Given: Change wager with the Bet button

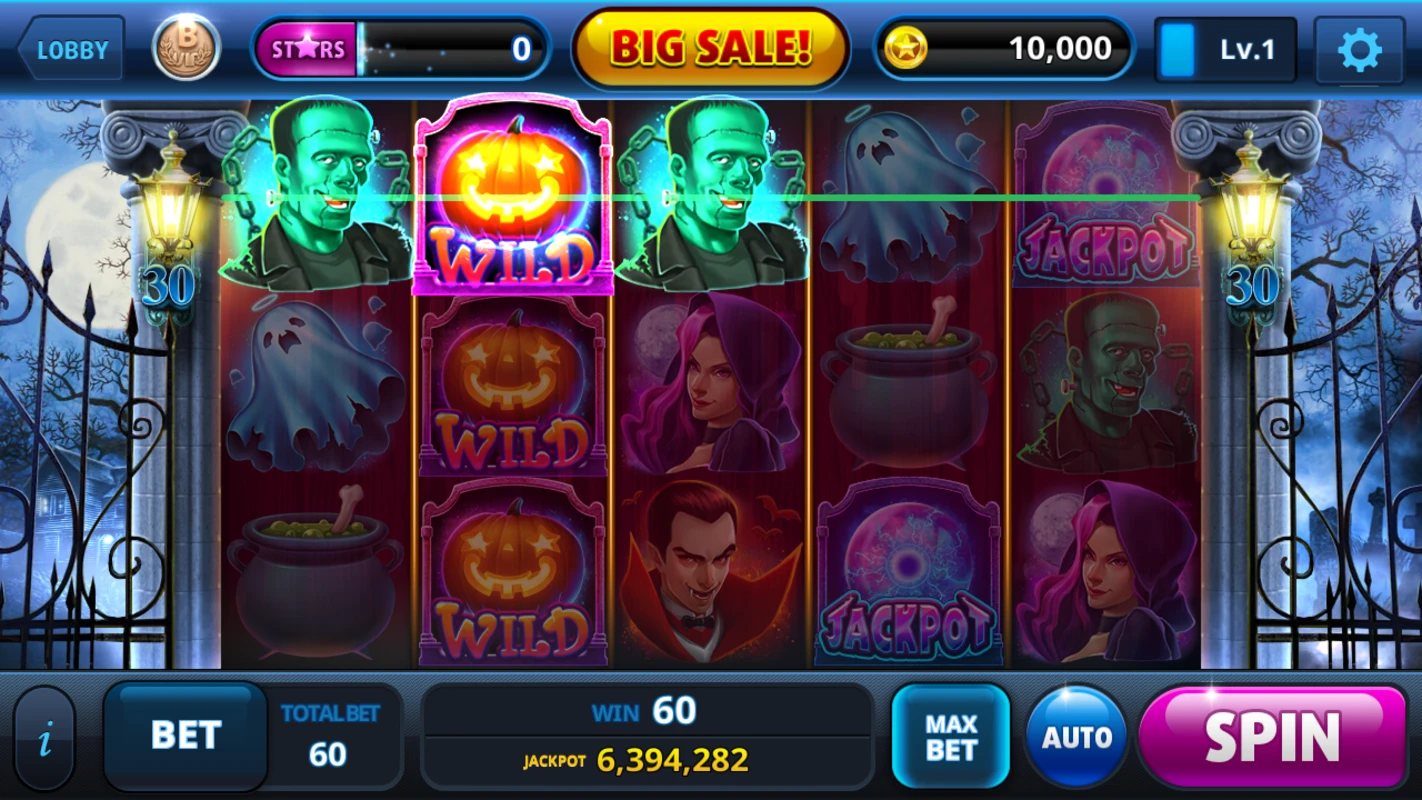Looking at the screenshot, I should tap(186, 736).
